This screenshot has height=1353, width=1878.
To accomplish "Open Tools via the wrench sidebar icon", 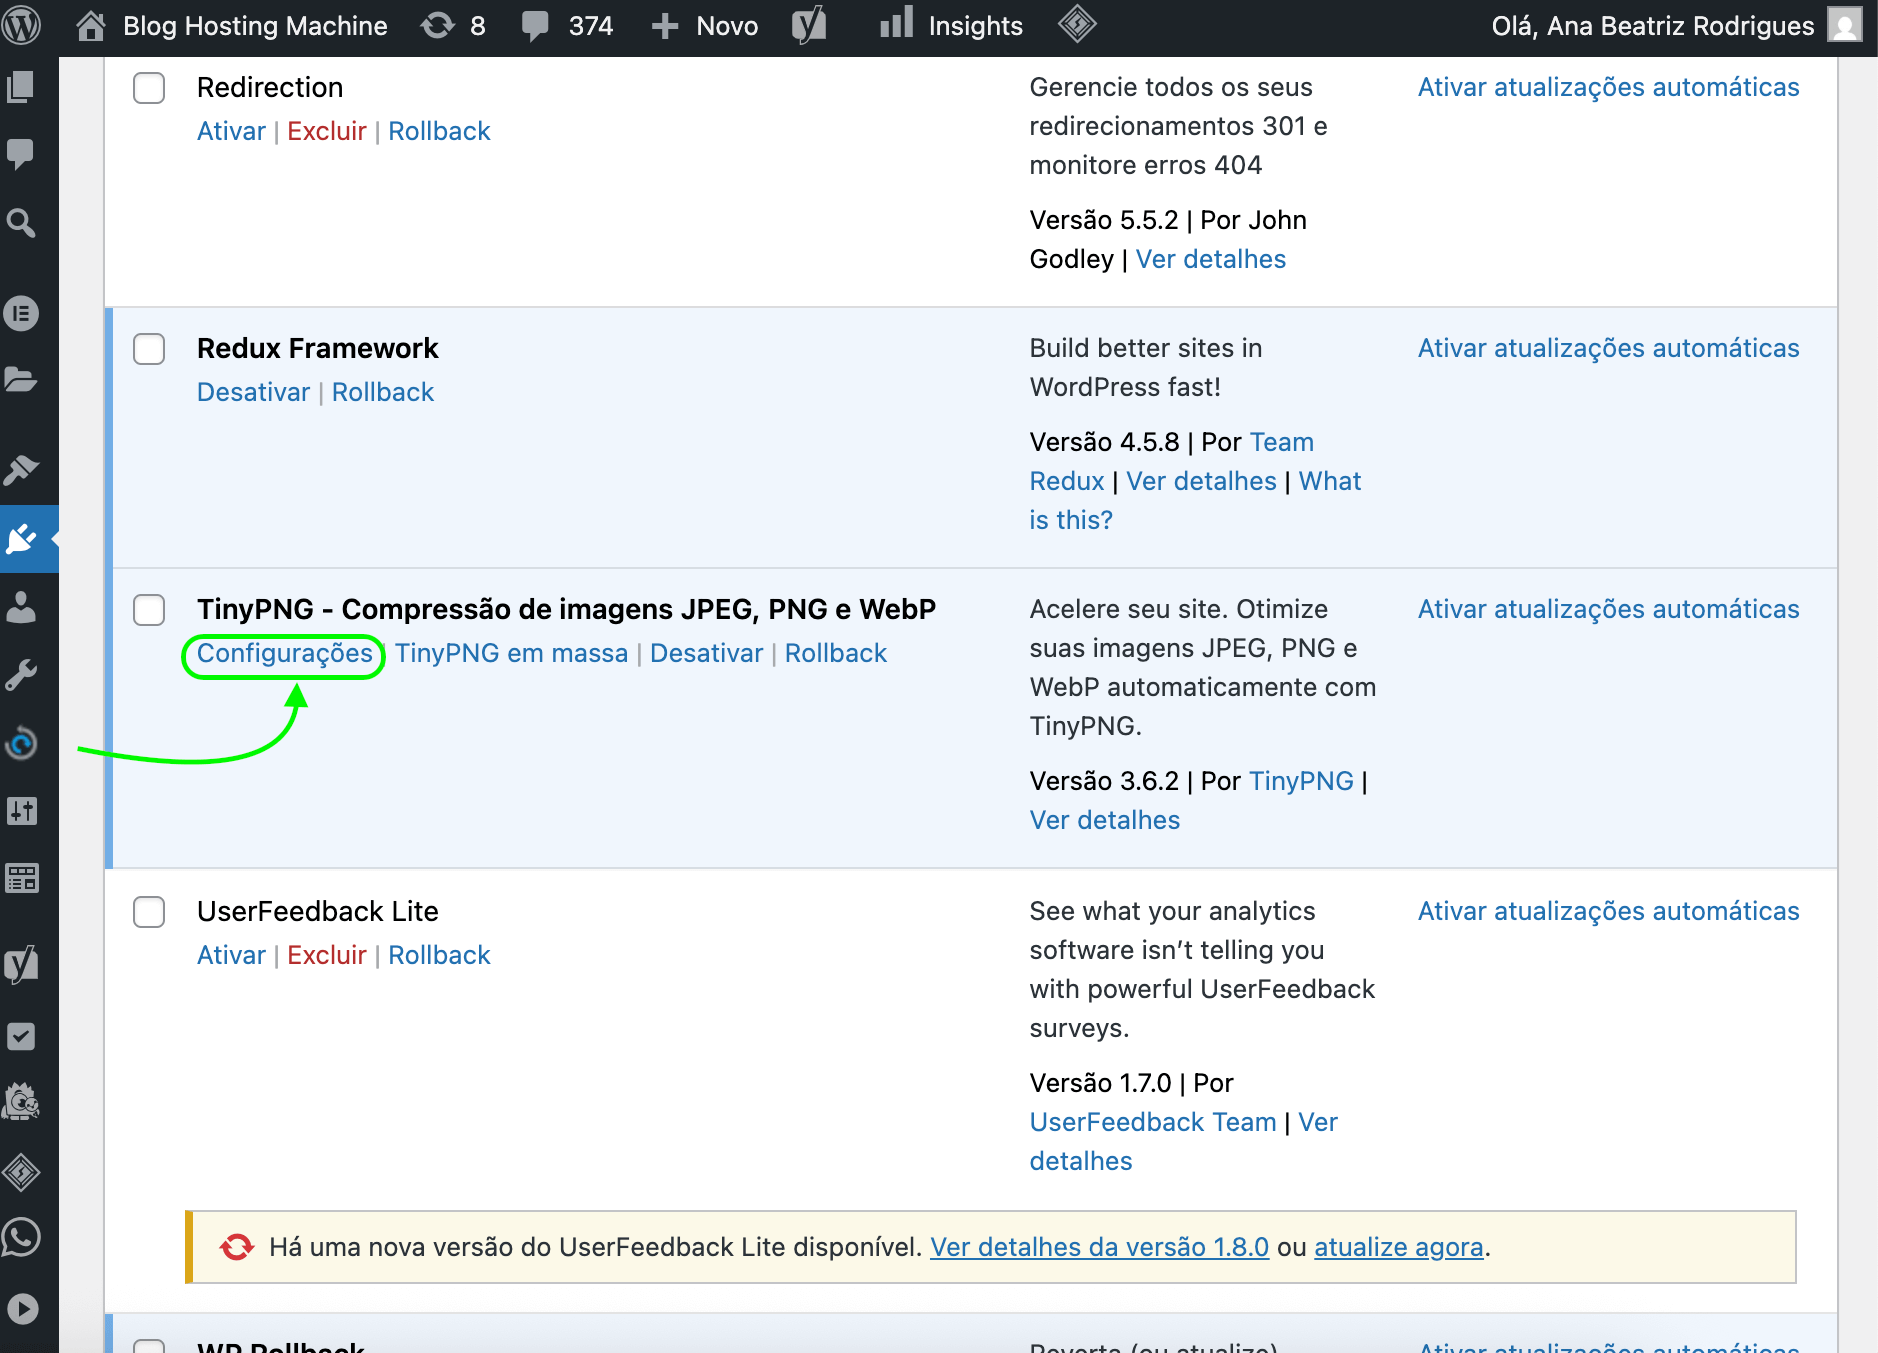I will click(21, 675).
